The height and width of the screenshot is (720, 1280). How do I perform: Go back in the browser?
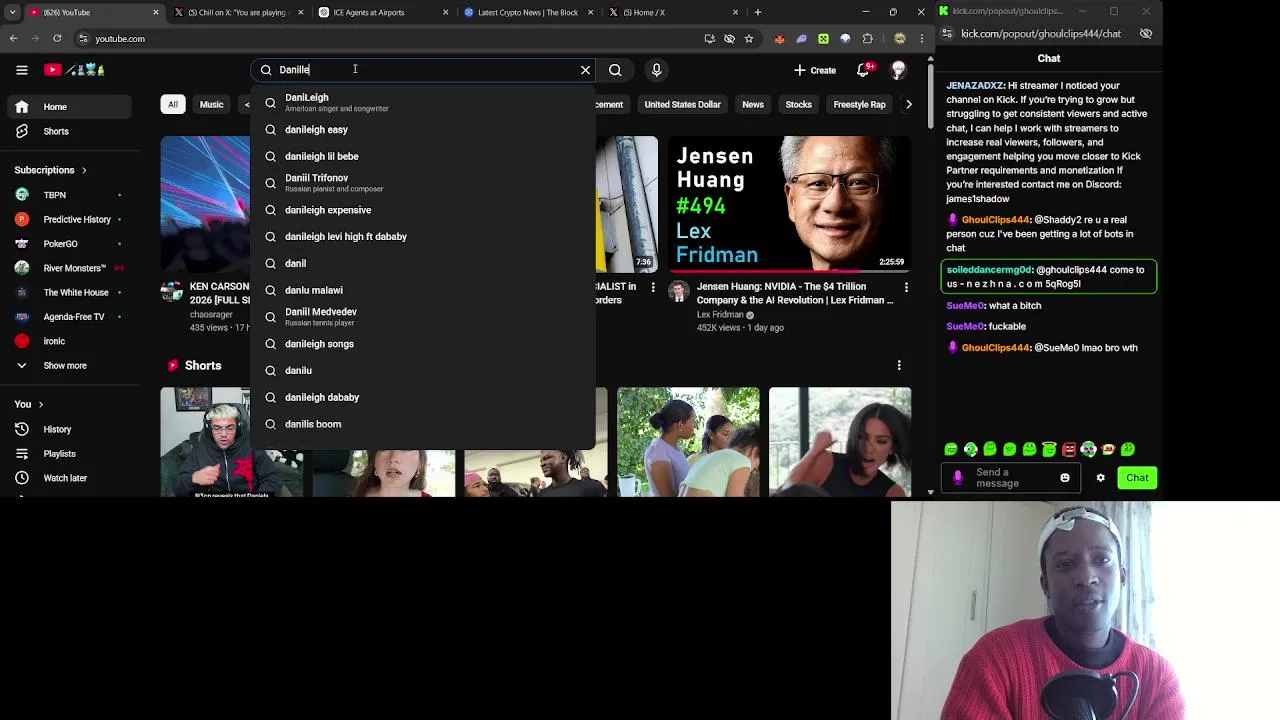pyautogui.click(x=13, y=39)
